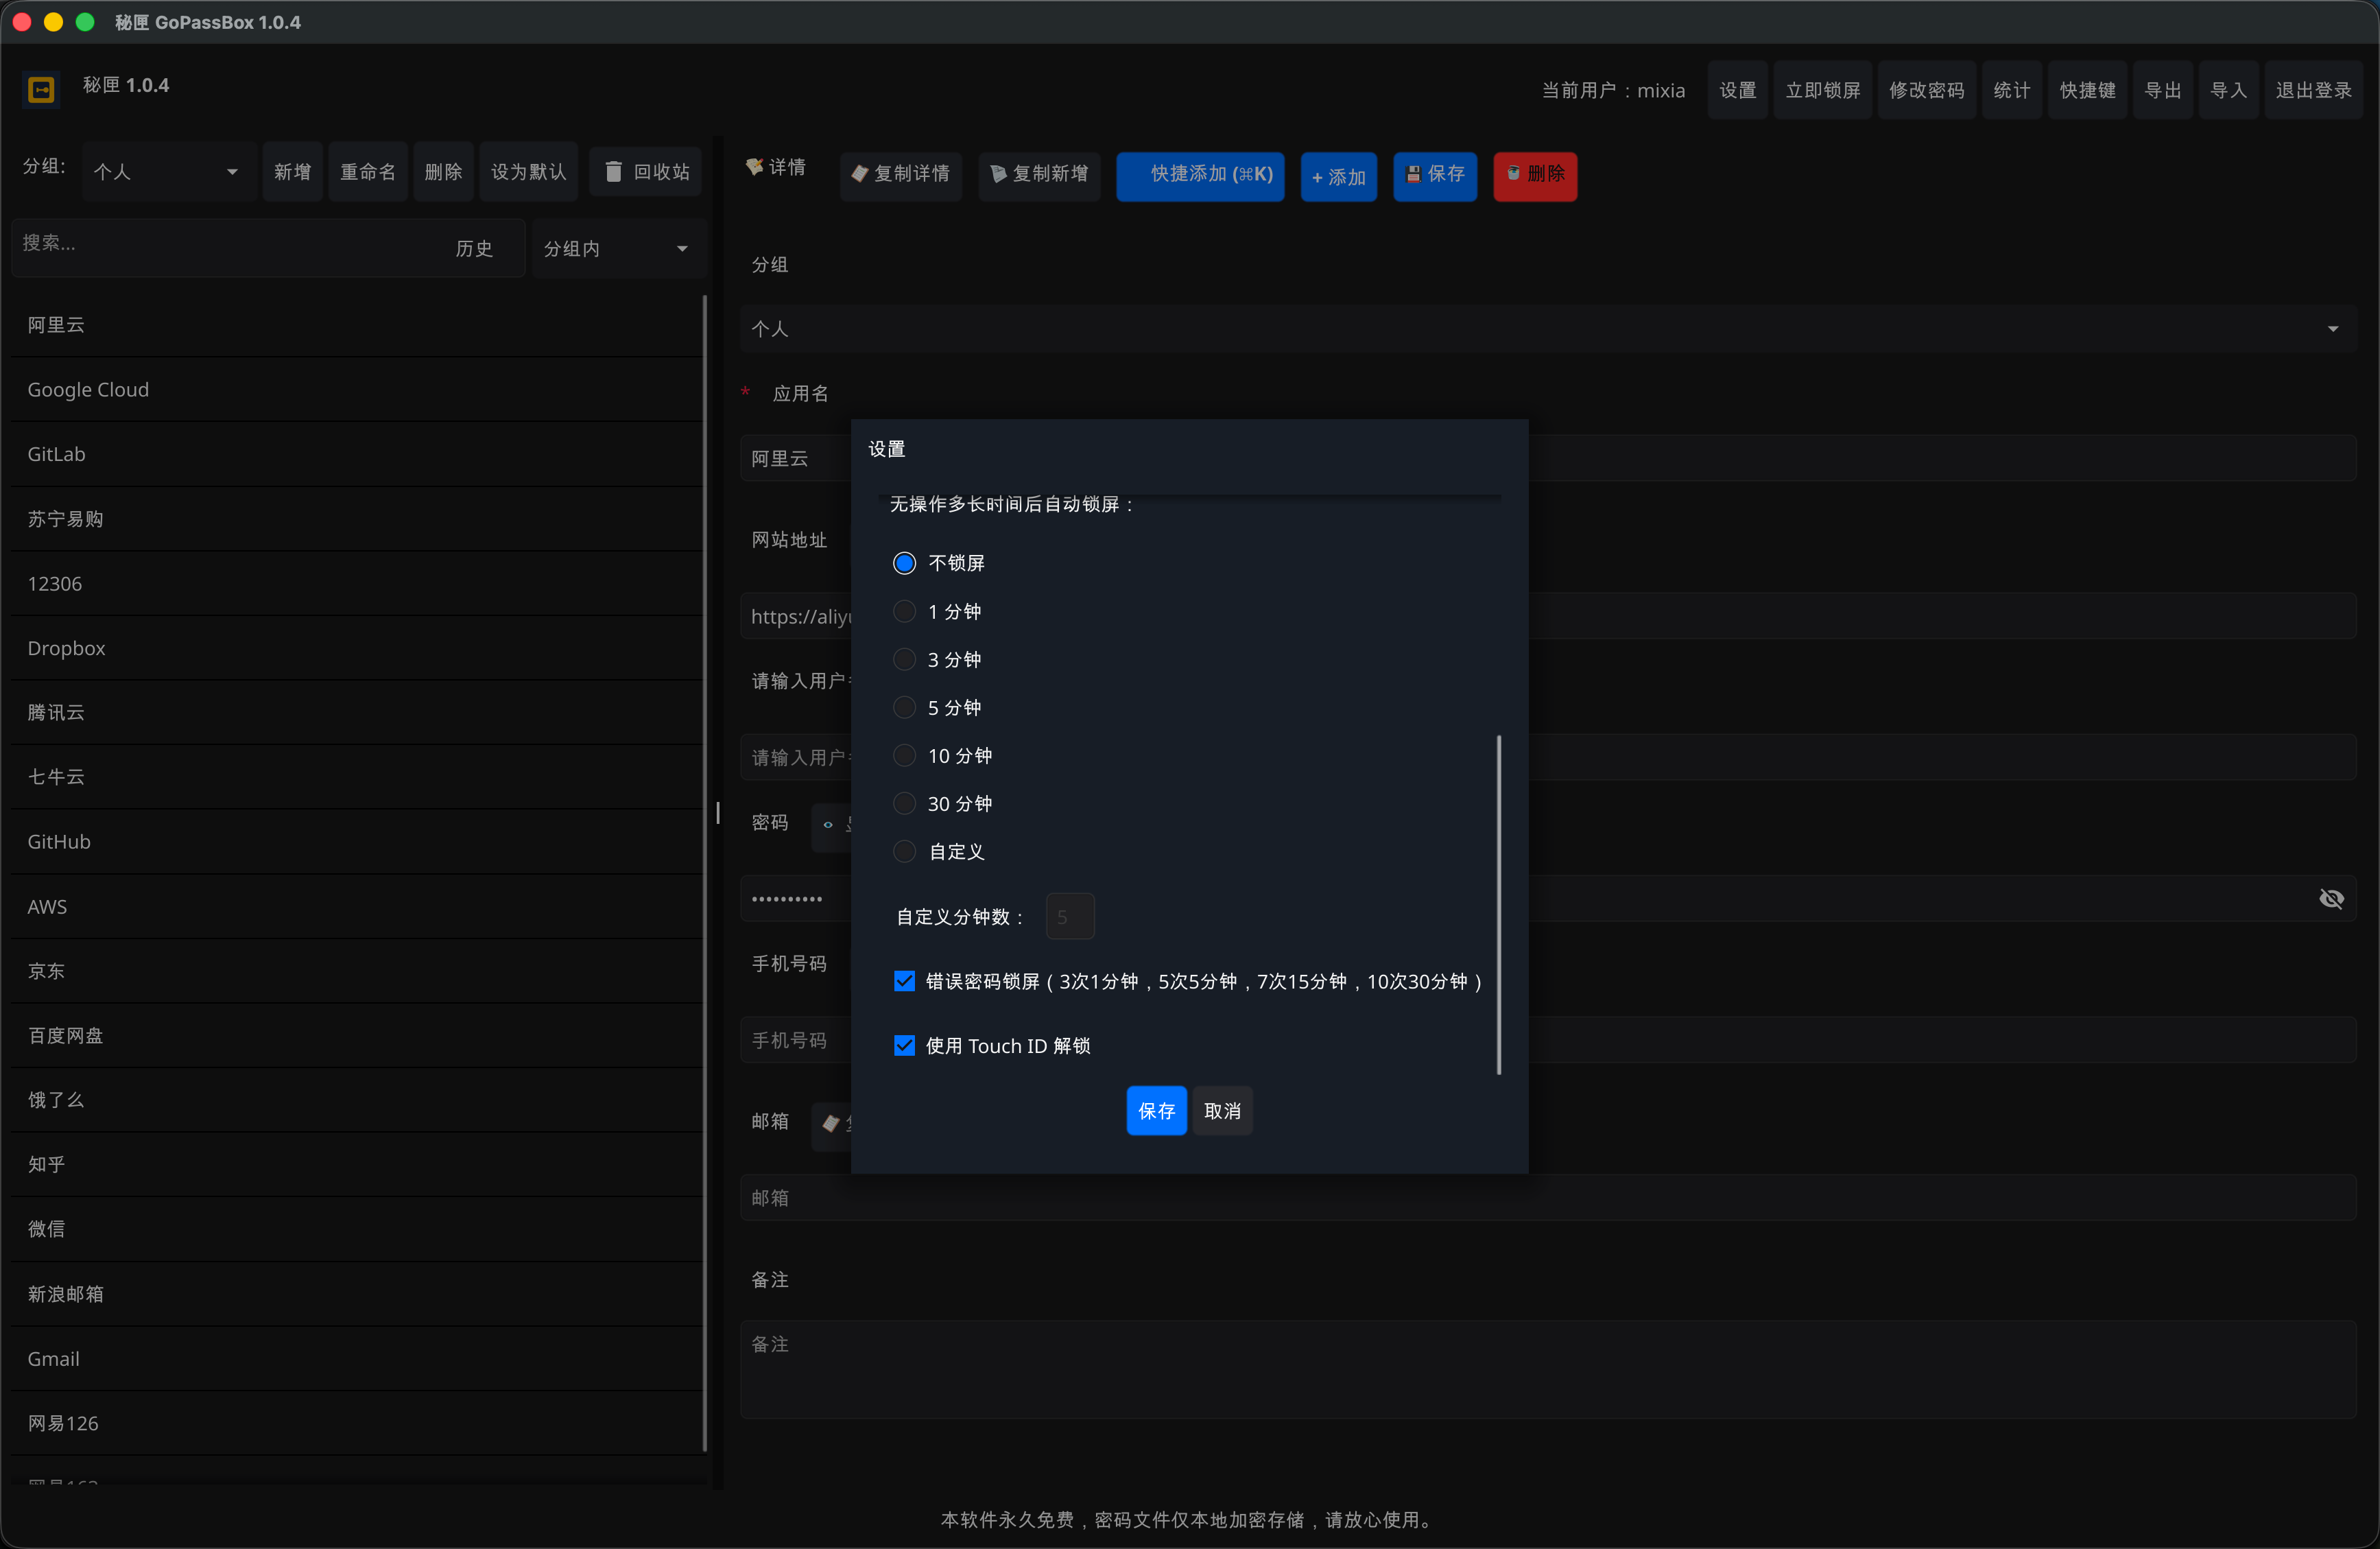Screen dimensions: 2380x1549
Task: Open the 统计 (statistics) menu item
Action: click(2011, 90)
